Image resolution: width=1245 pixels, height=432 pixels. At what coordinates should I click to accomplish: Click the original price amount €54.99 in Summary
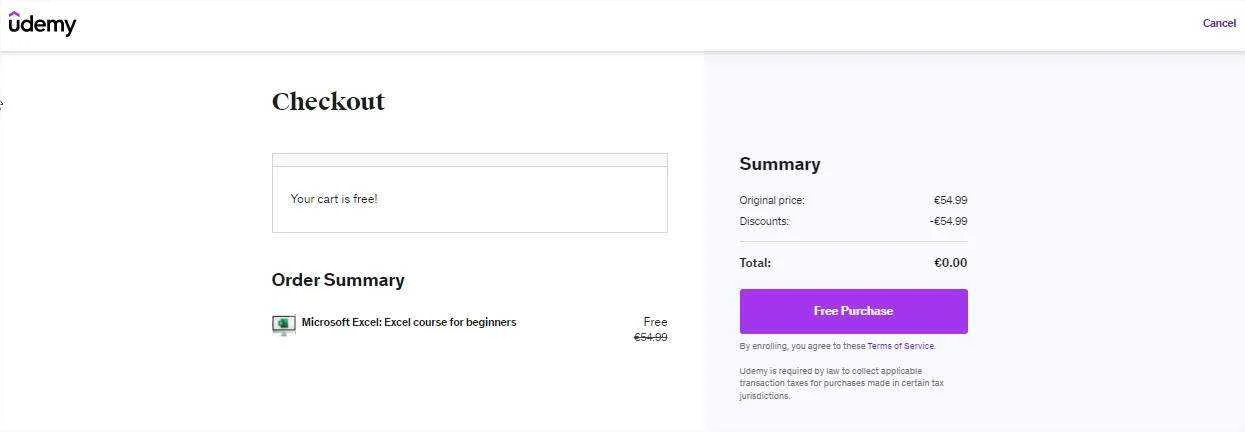click(x=950, y=200)
